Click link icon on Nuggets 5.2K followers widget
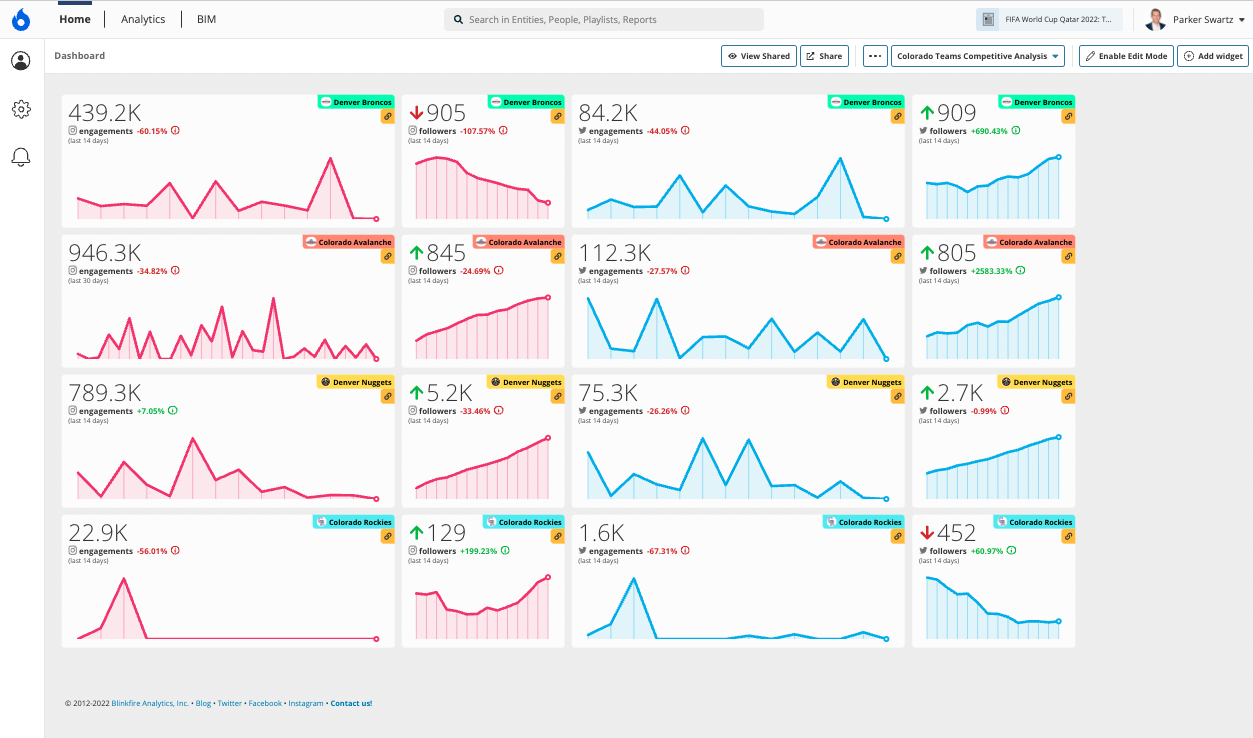The image size is (1253, 738). (x=558, y=397)
